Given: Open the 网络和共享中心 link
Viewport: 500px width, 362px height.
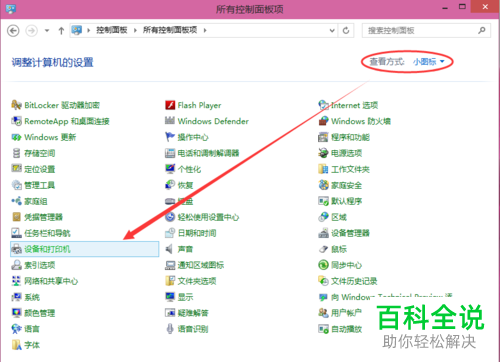Looking at the screenshot, I should pos(51,281).
